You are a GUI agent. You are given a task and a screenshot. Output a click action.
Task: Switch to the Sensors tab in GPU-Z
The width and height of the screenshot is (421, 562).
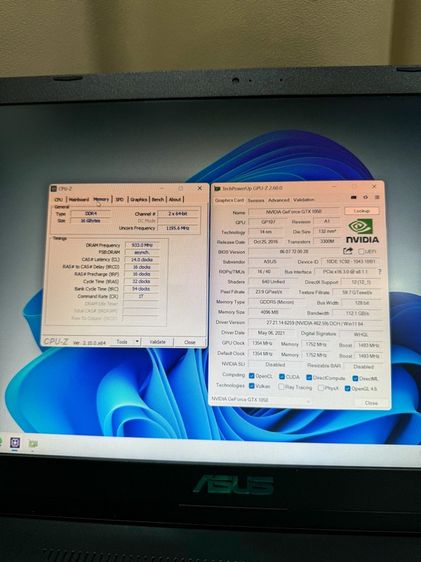point(256,200)
